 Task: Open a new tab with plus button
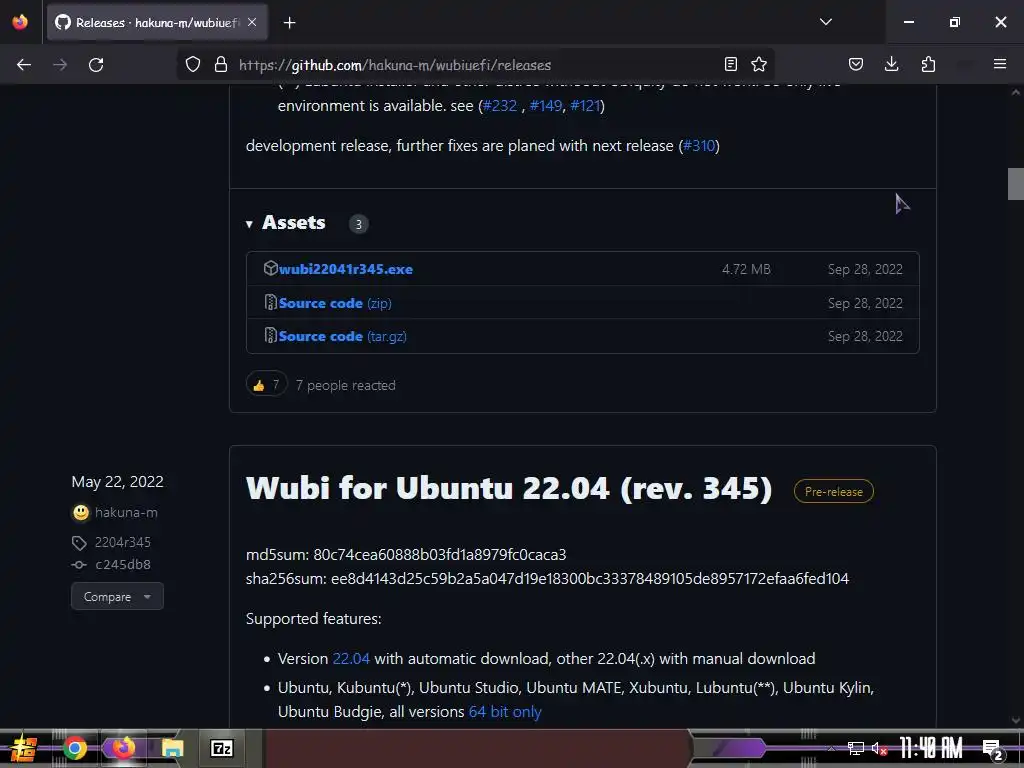[289, 23]
